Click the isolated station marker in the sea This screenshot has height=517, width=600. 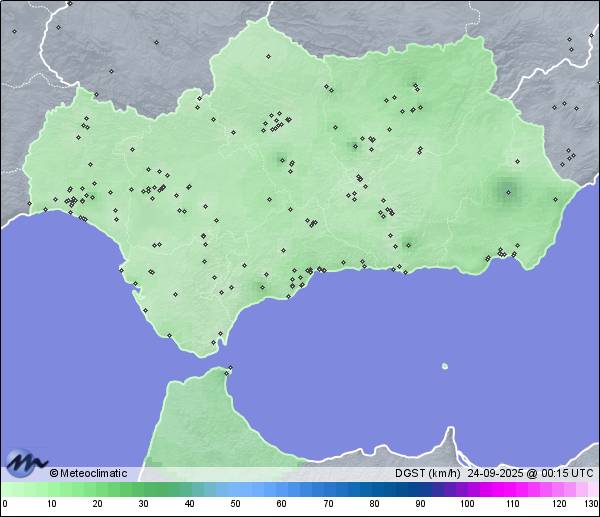[445, 366]
